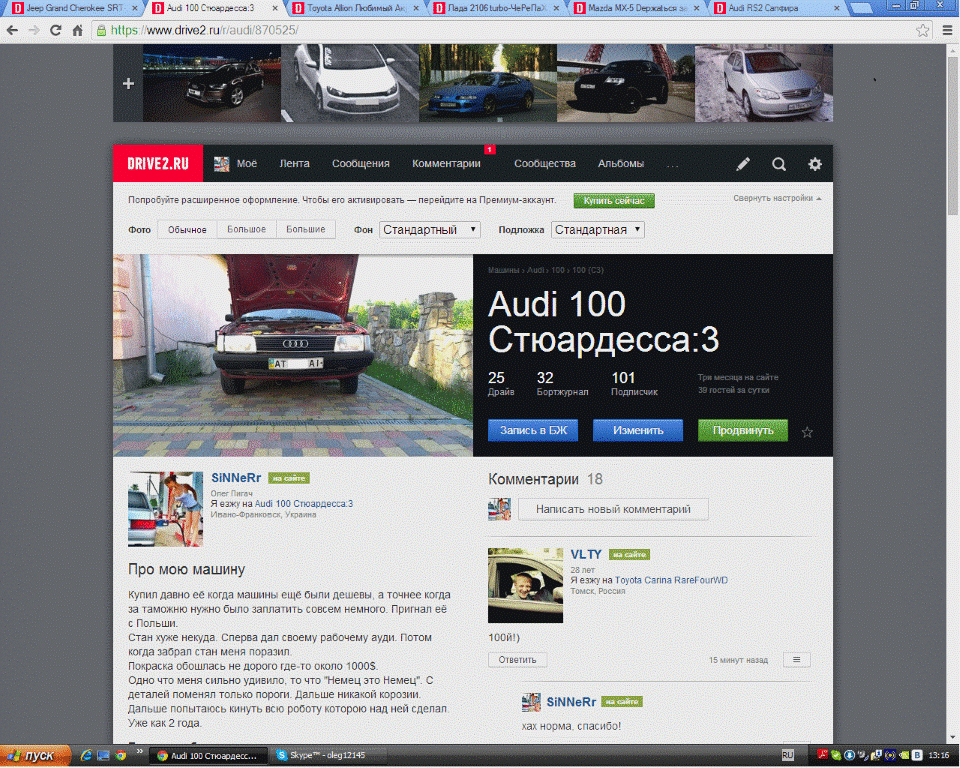Click the 101 Подписчик counter
Image resolution: width=960 pixels, height=768 pixels.
(x=634, y=383)
